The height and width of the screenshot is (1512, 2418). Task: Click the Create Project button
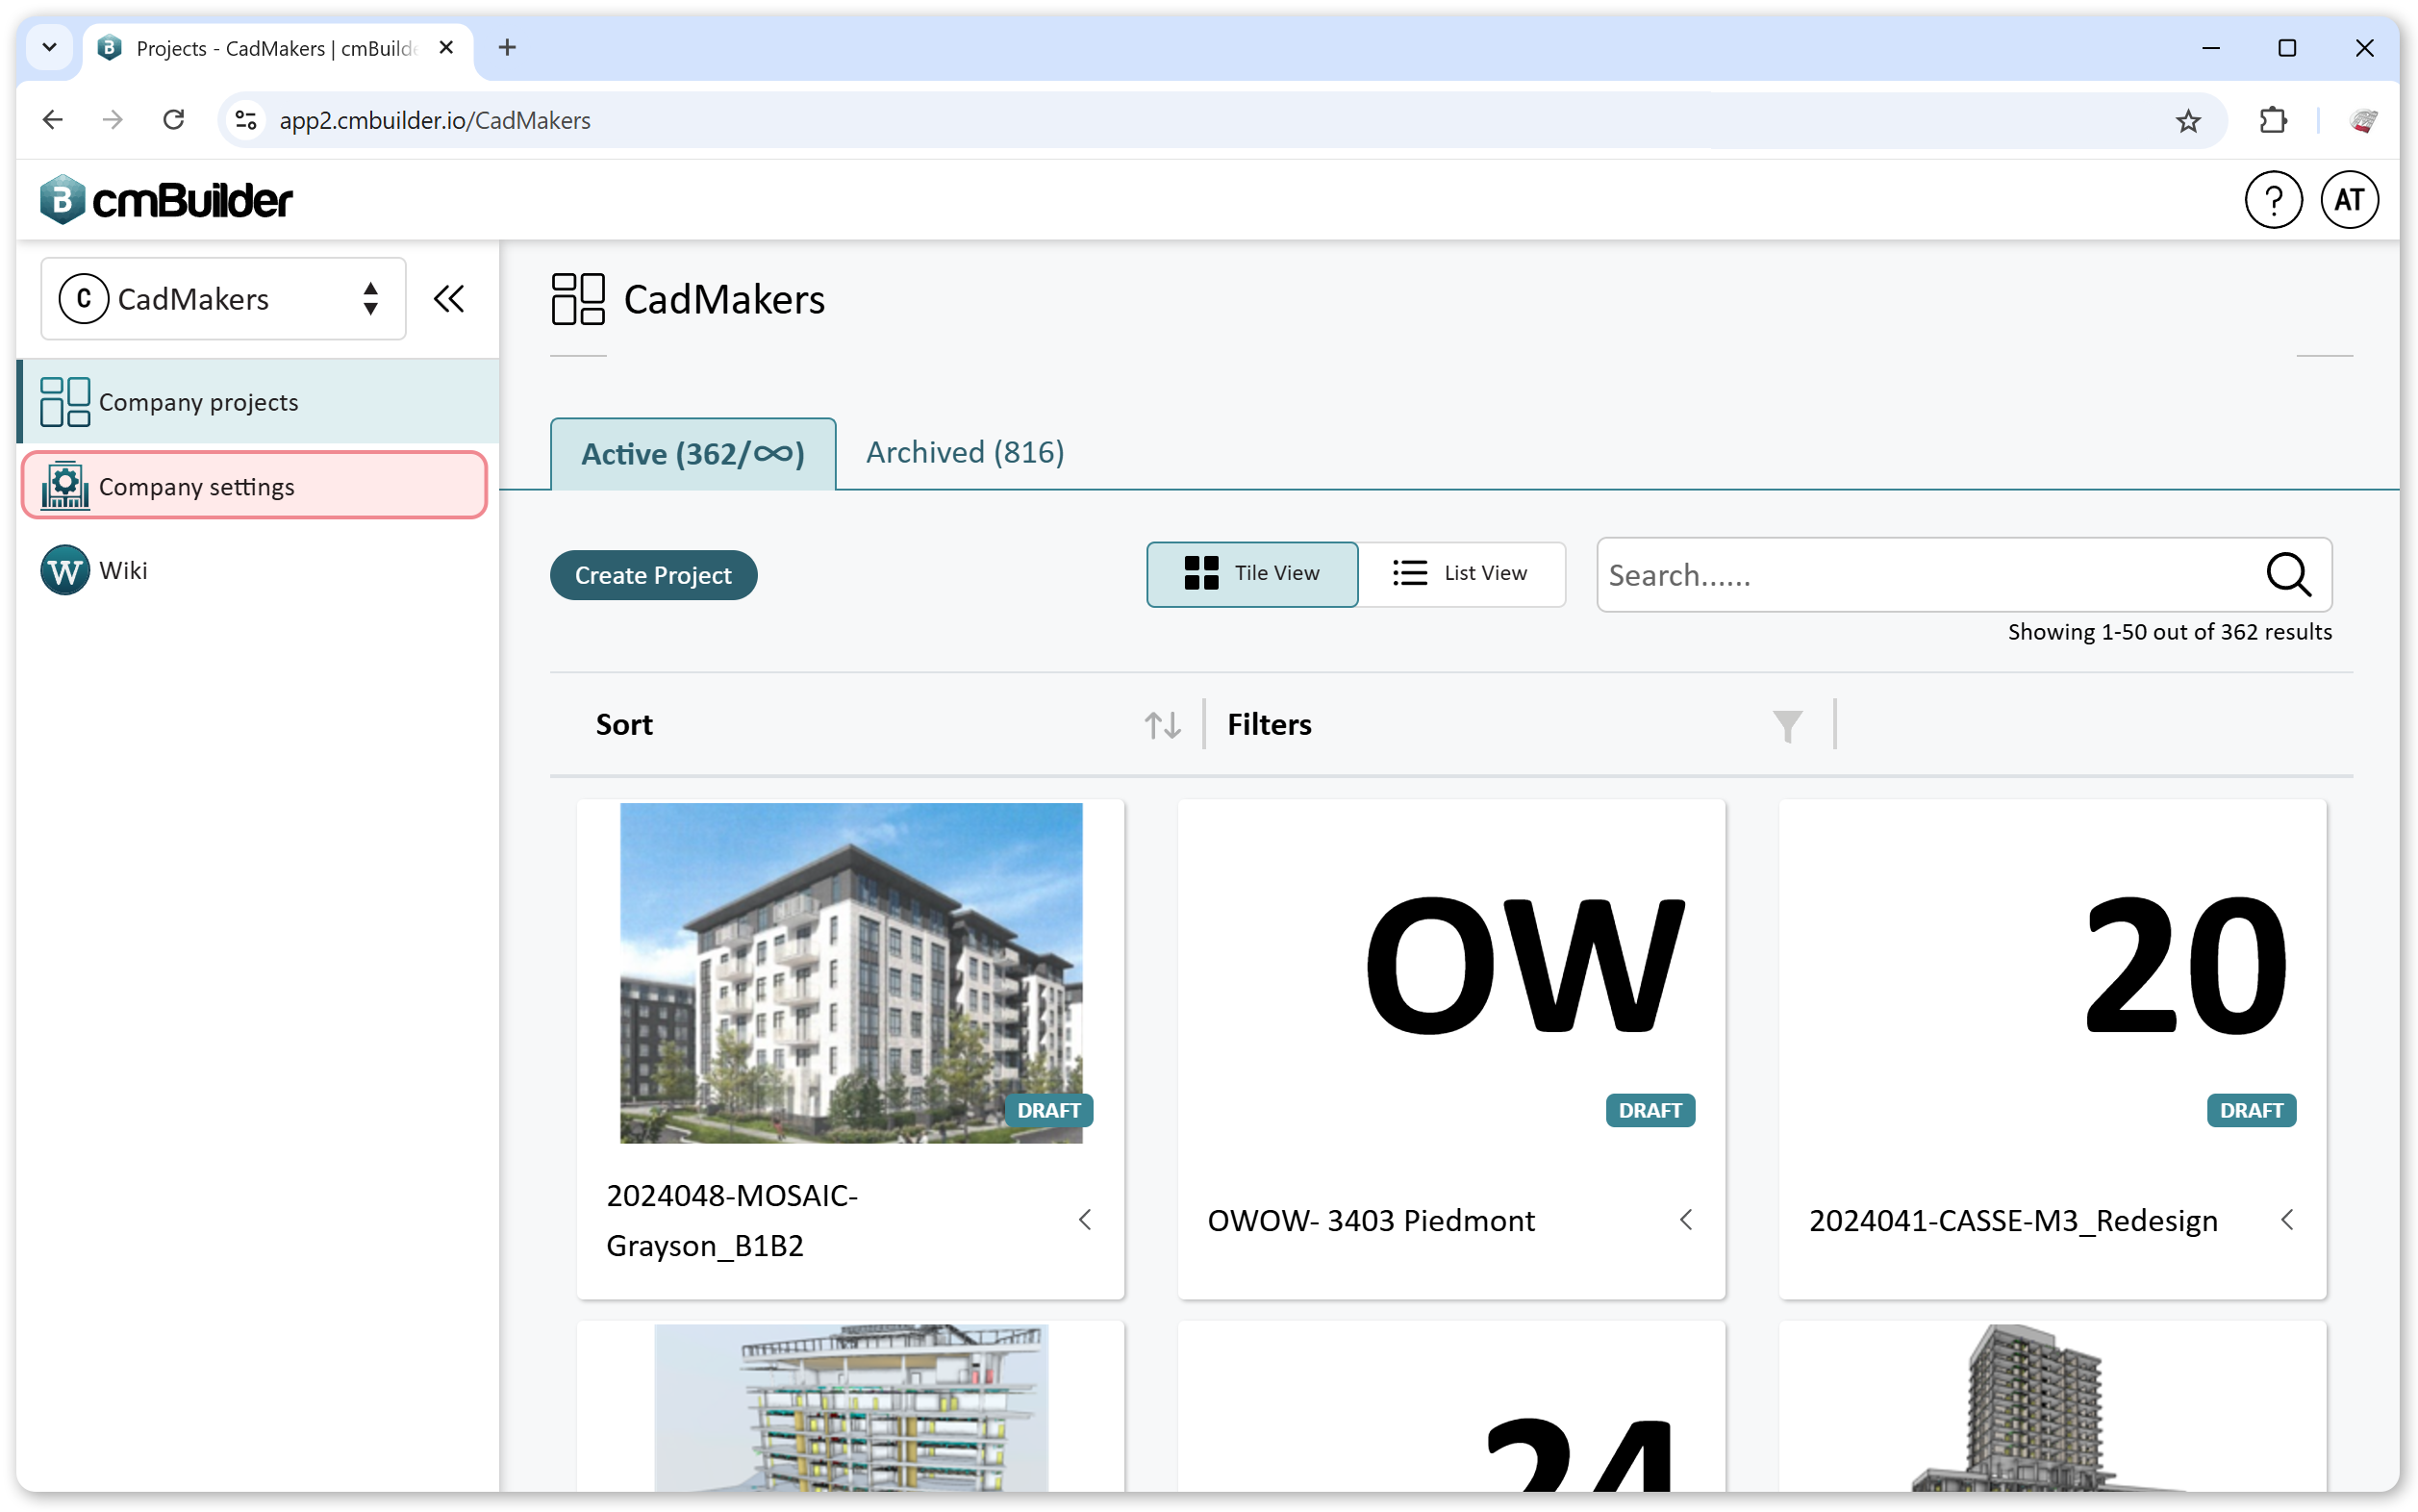coord(653,574)
